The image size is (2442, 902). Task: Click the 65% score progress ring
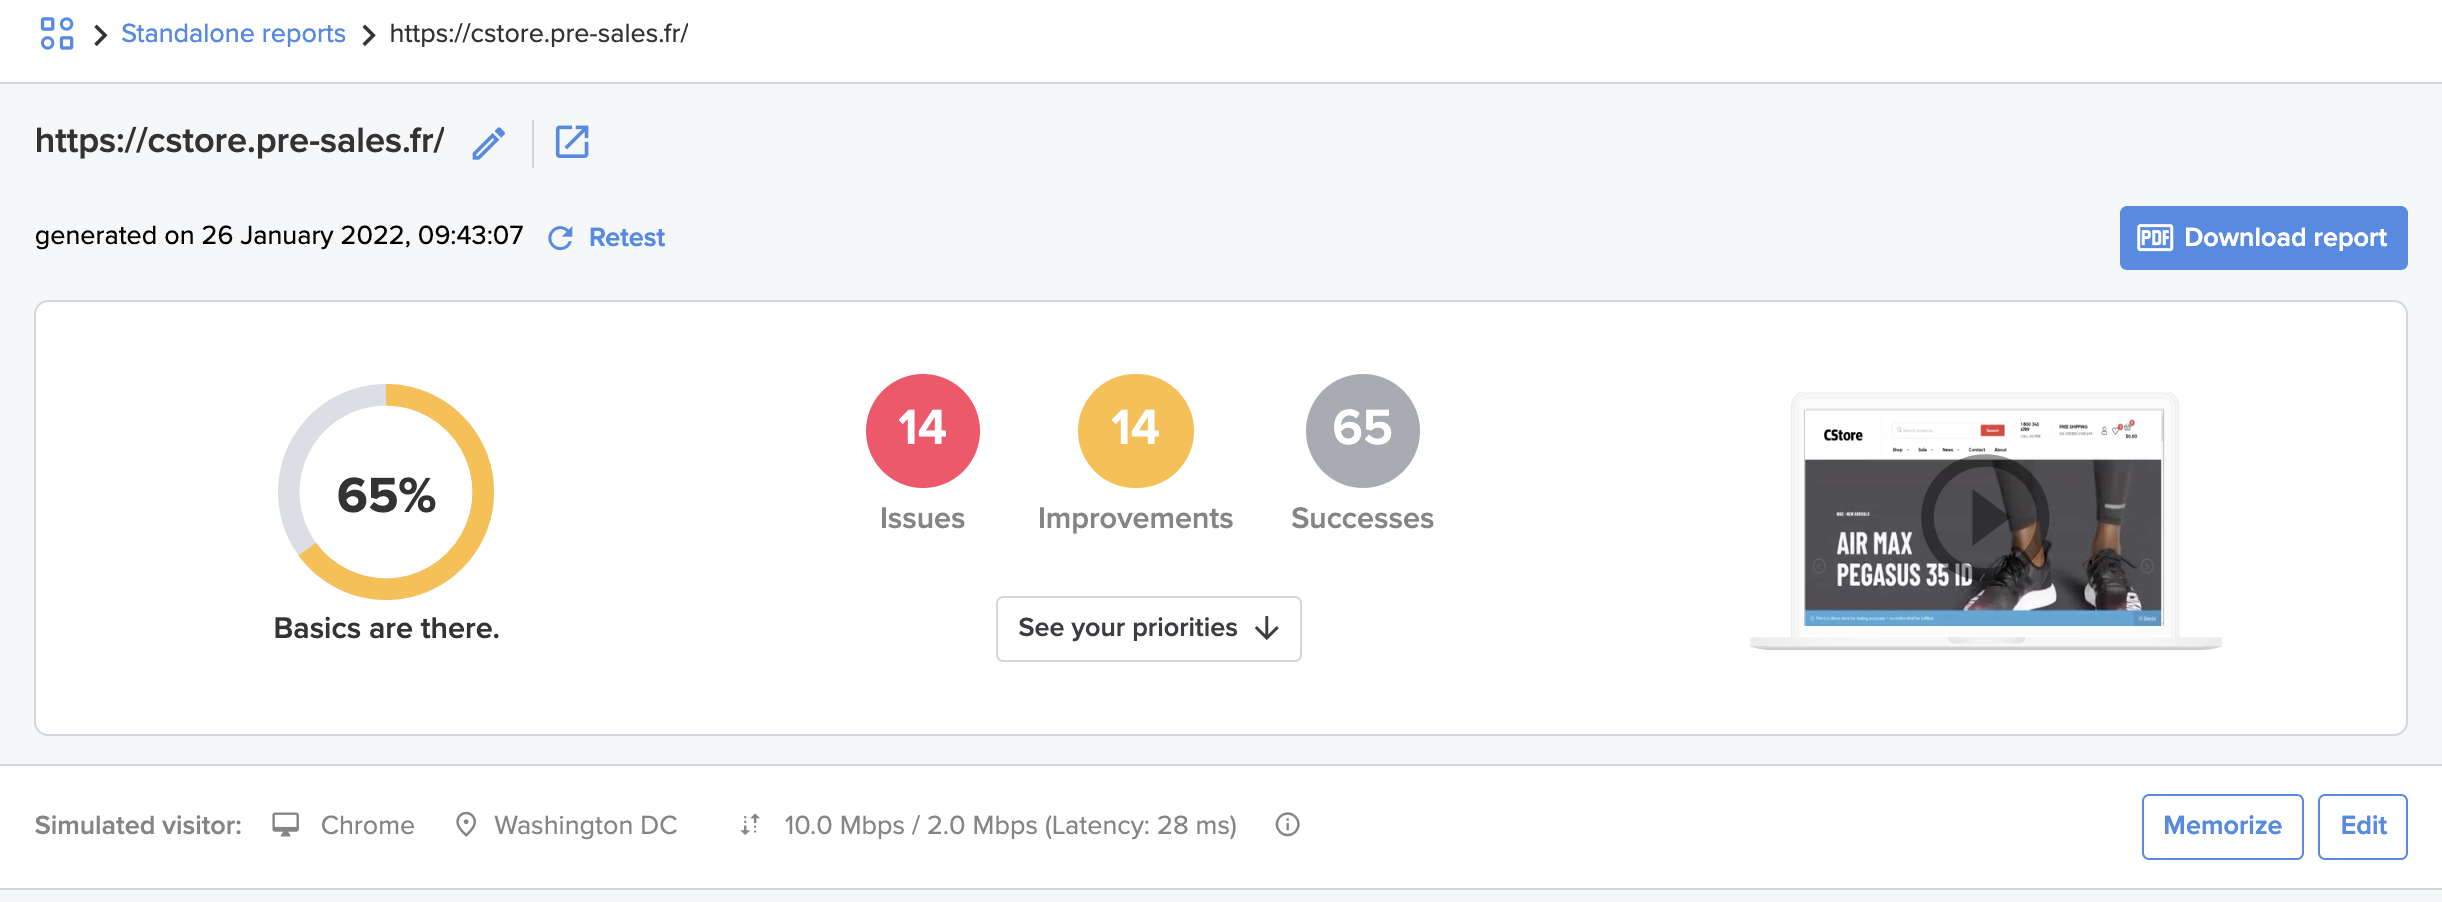point(386,492)
